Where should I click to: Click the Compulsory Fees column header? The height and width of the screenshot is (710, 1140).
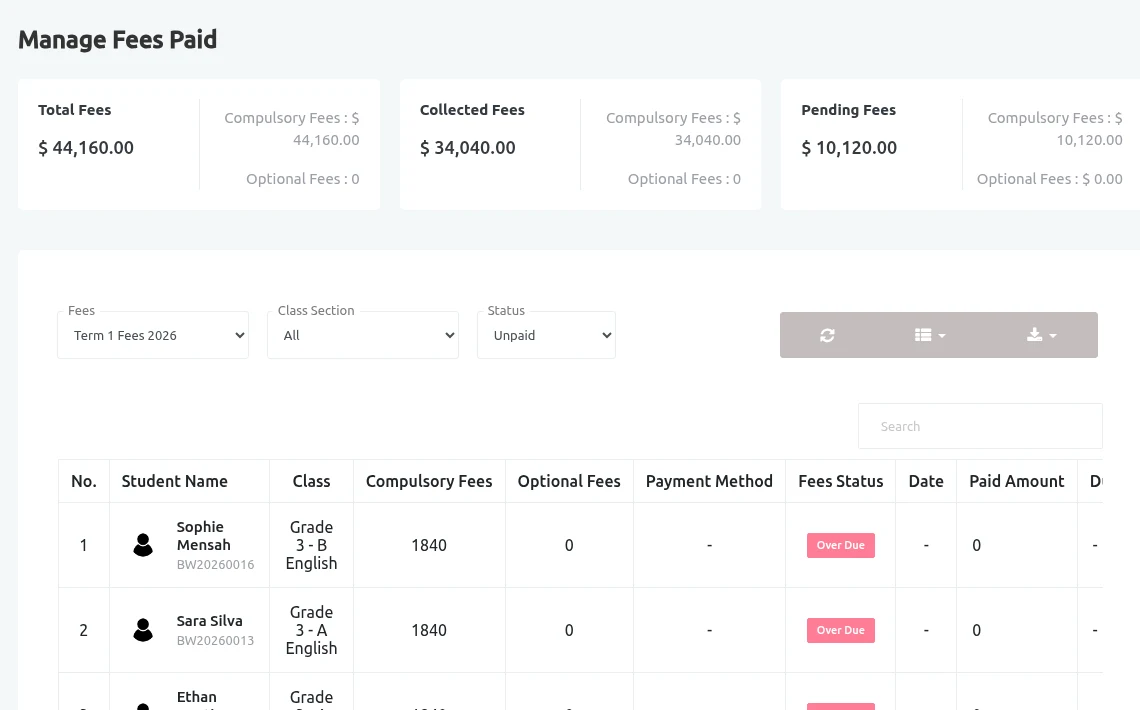(429, 481)
